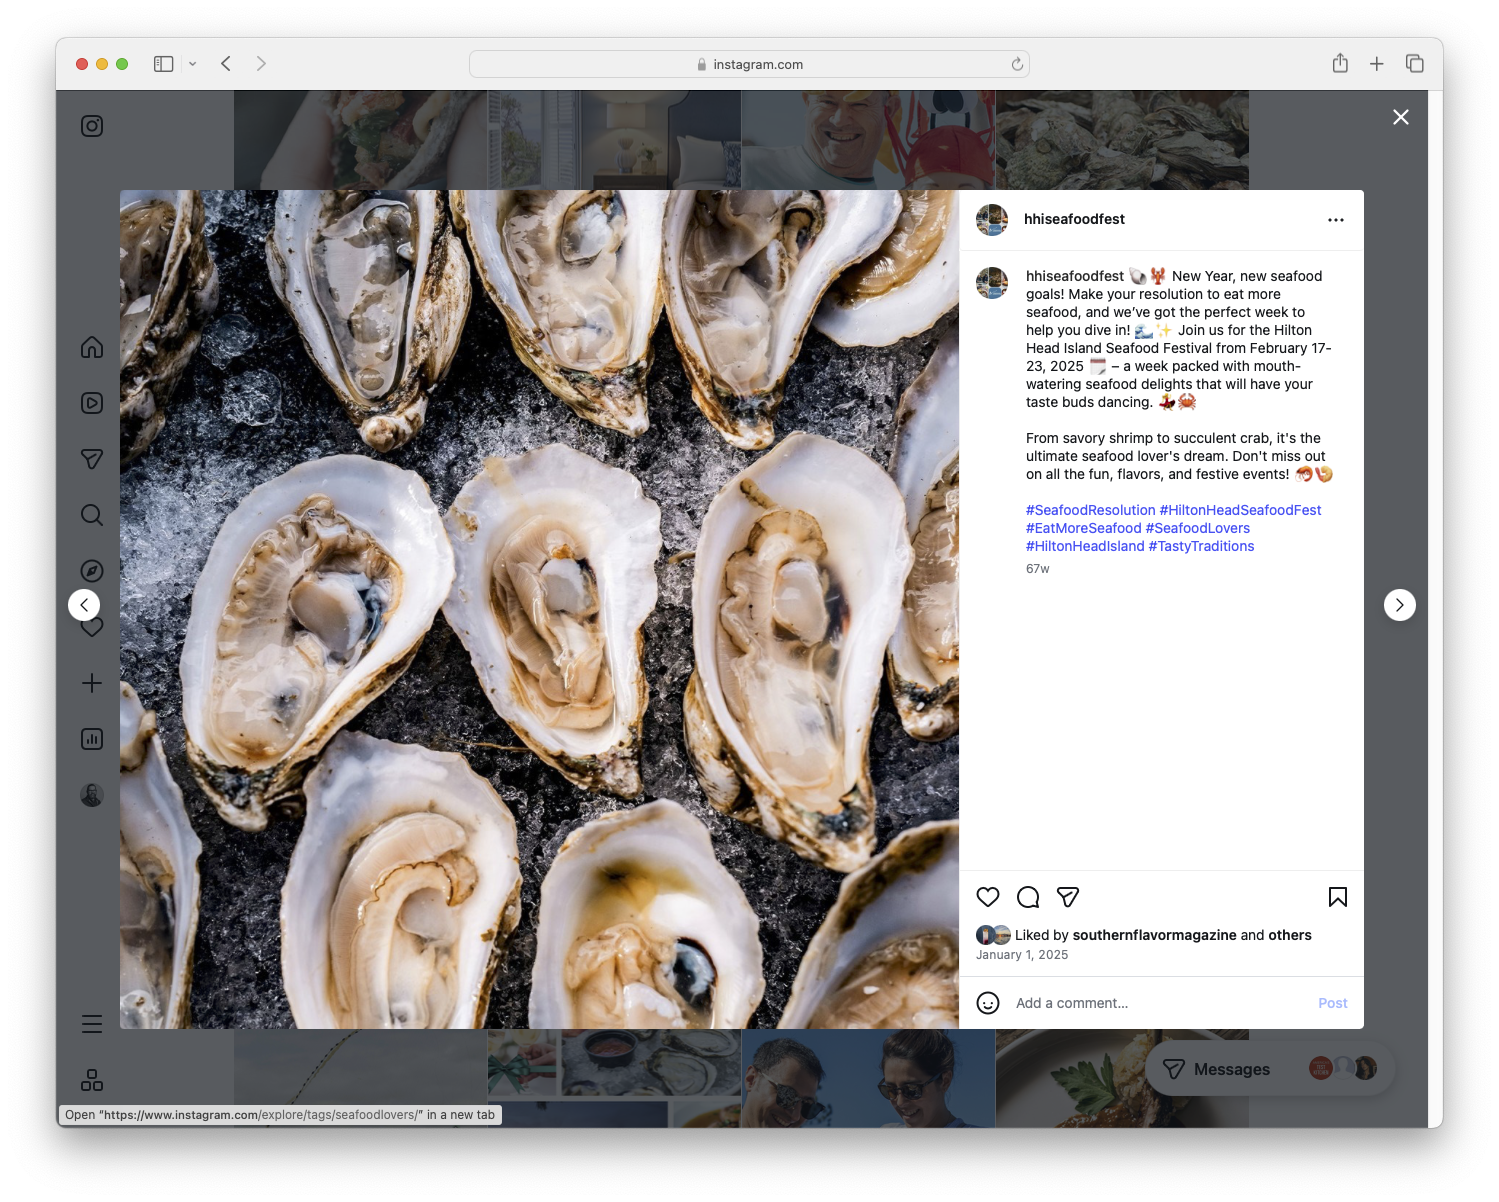Viewport: 1499px width, 1202px height.
Task: Click the comment bubble icon
Action: (1028, 897)
